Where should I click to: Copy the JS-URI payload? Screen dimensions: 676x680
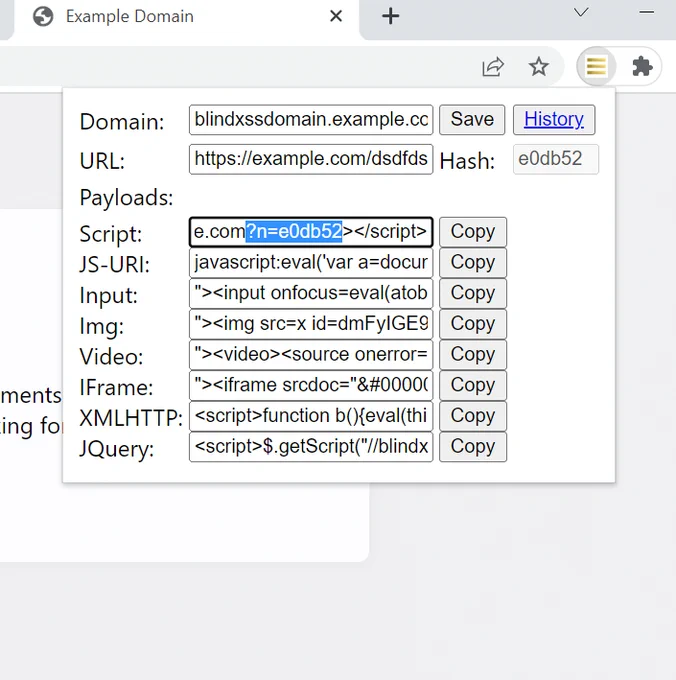[x=473, y=263]
